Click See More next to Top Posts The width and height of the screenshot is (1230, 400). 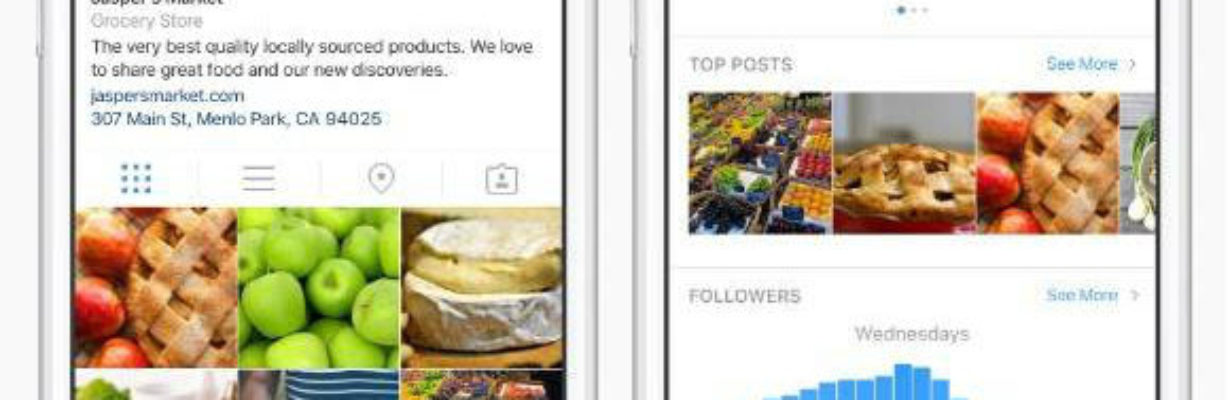point(1082,64)
